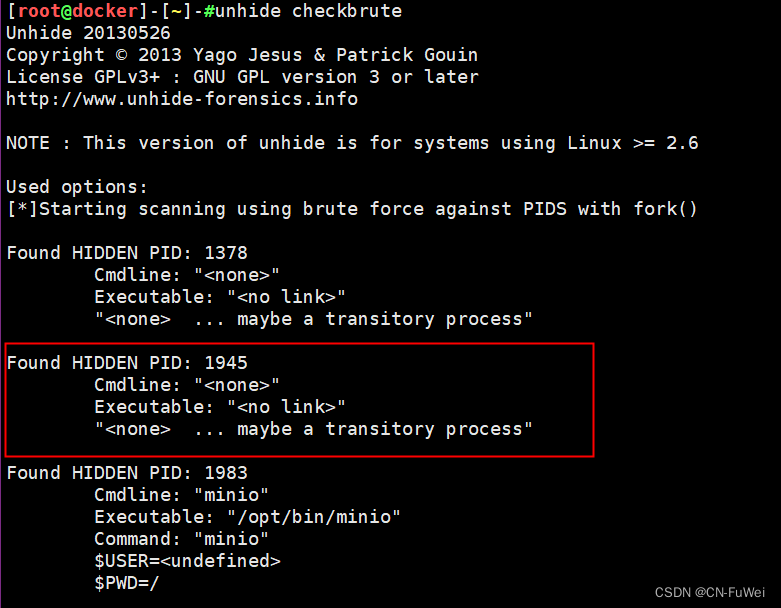The image size is (781, 608).
Task: Click the Cmdline "minio" entry
Action: pyautogui.click(x=181, y=495)
